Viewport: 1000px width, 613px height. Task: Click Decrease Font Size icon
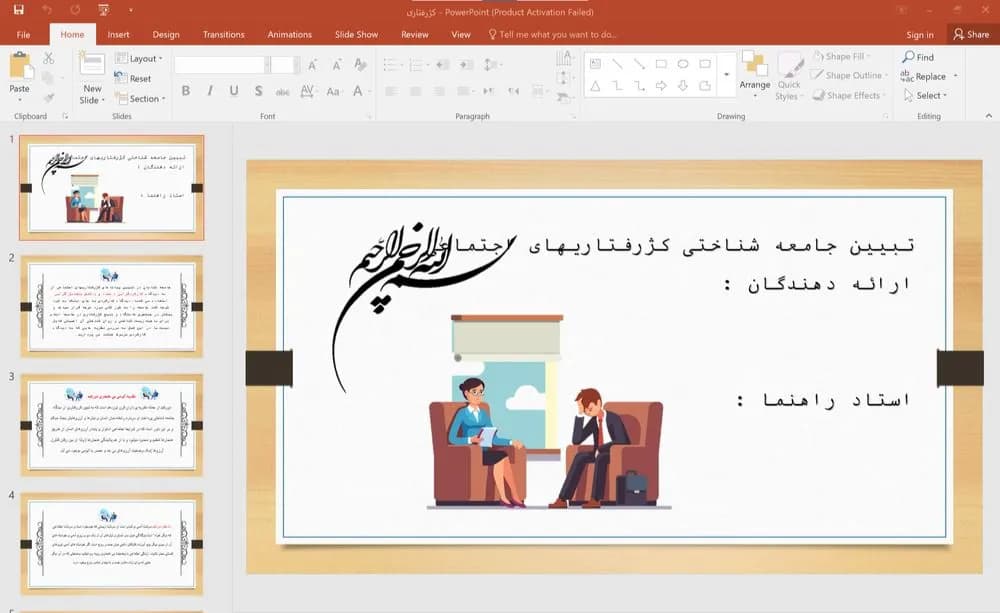(336, 65)
